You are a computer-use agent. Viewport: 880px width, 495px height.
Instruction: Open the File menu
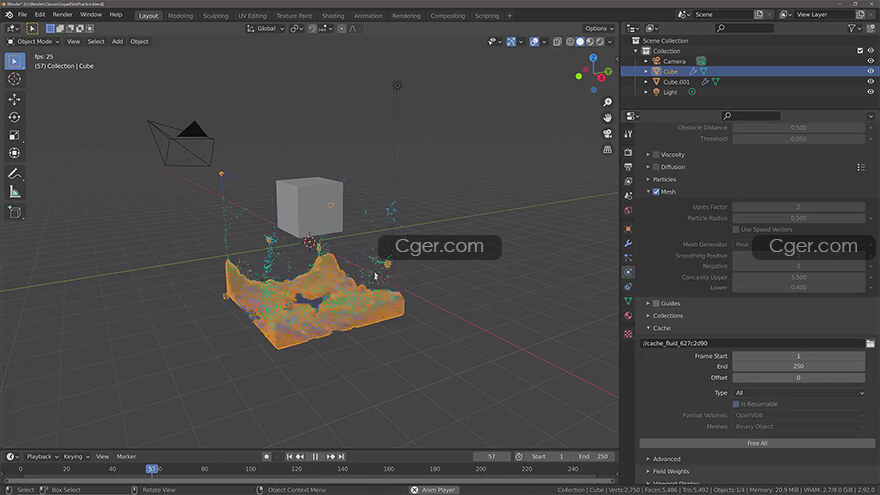point(22,15)
